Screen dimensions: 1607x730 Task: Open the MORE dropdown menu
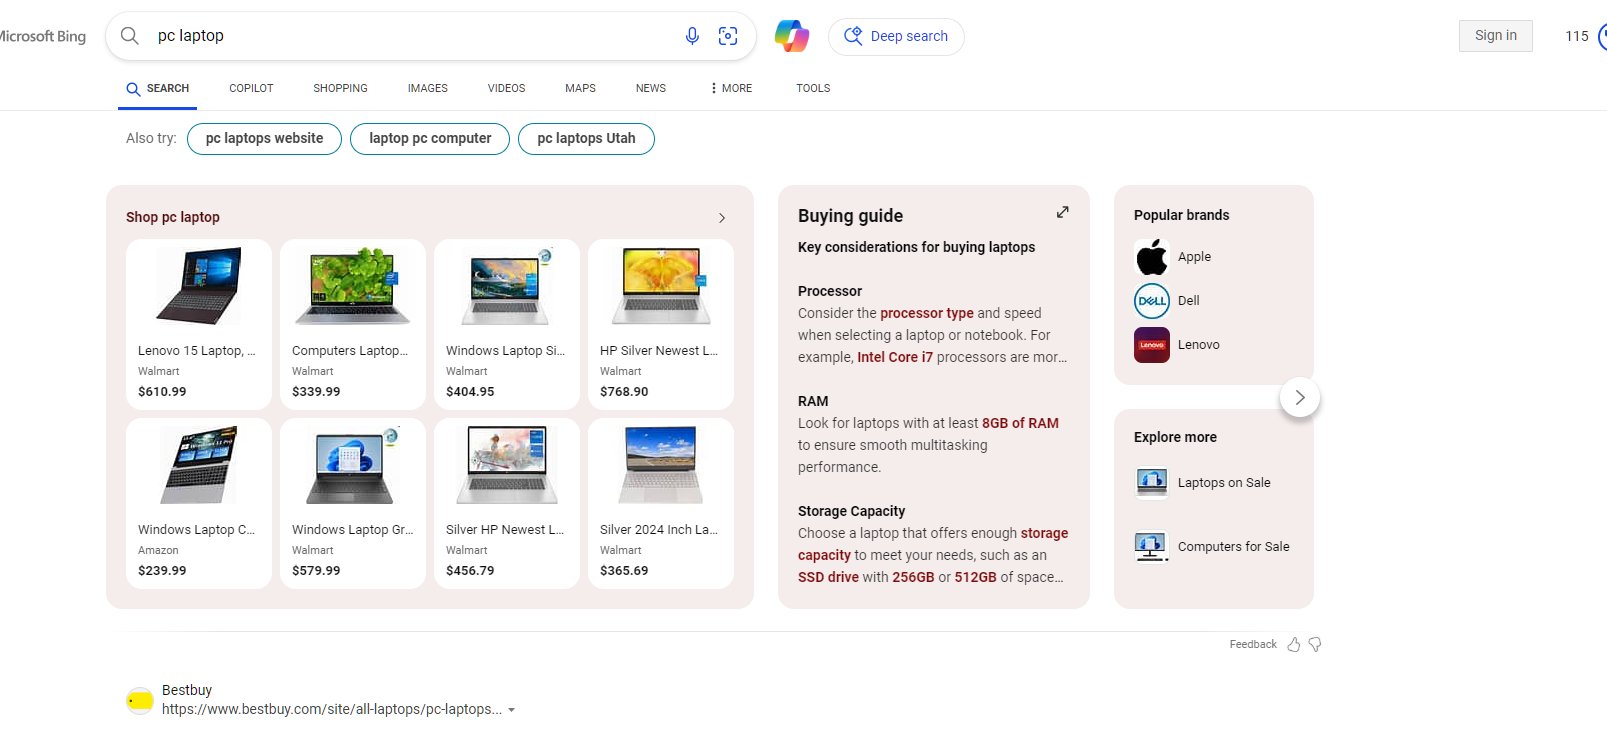731,88
